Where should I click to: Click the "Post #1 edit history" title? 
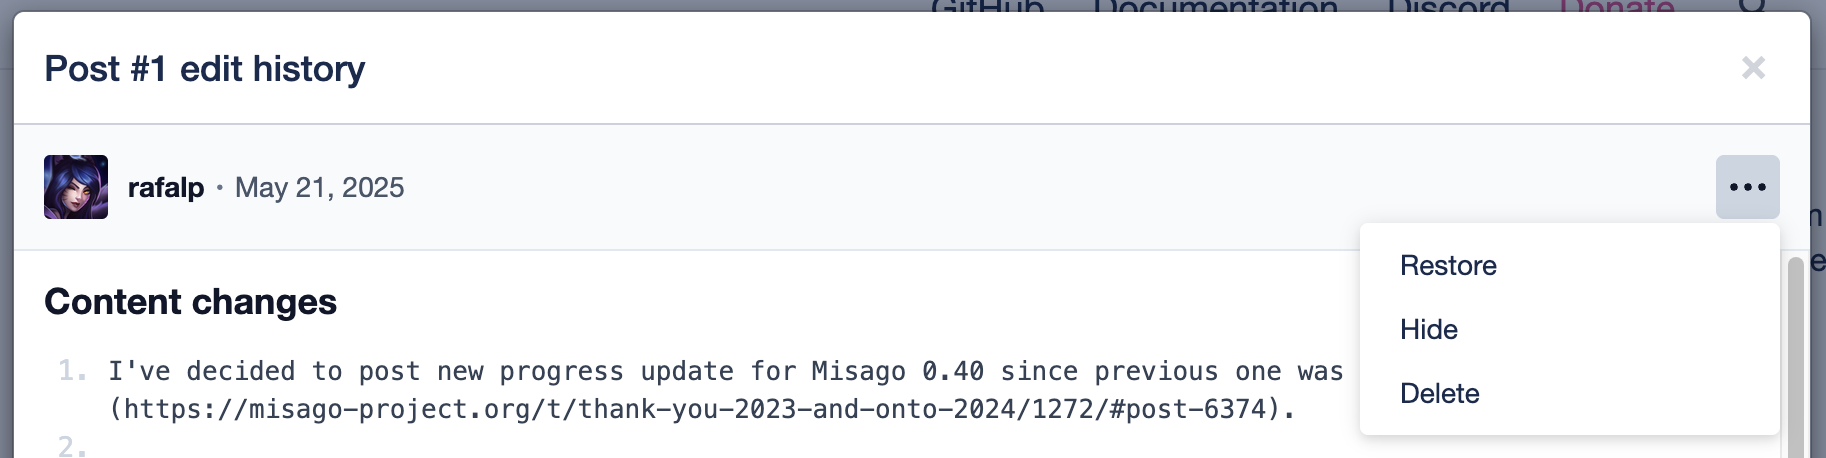(x=205, y=69)
